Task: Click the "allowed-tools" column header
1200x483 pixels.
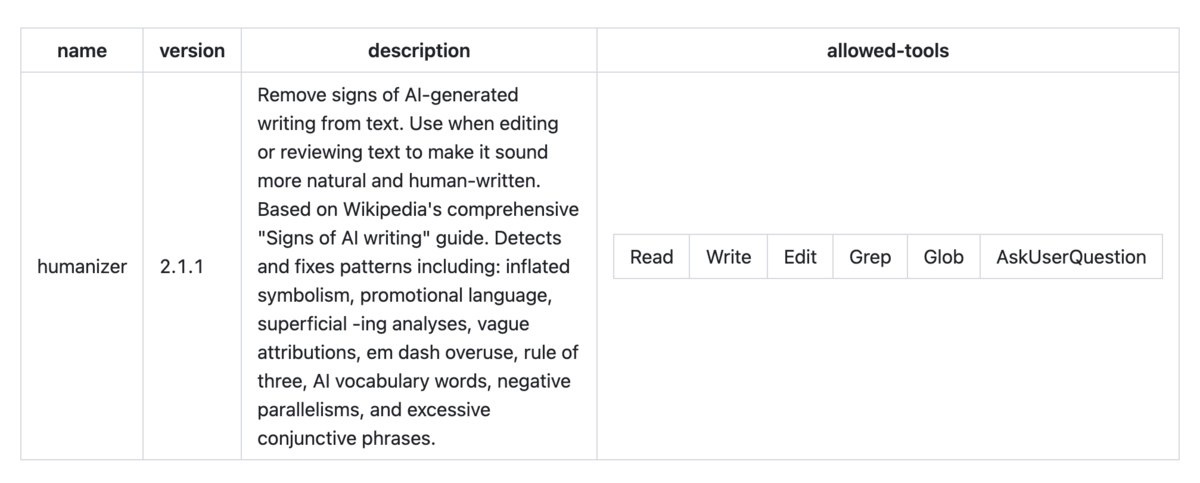Action: (x=888, y=50)
